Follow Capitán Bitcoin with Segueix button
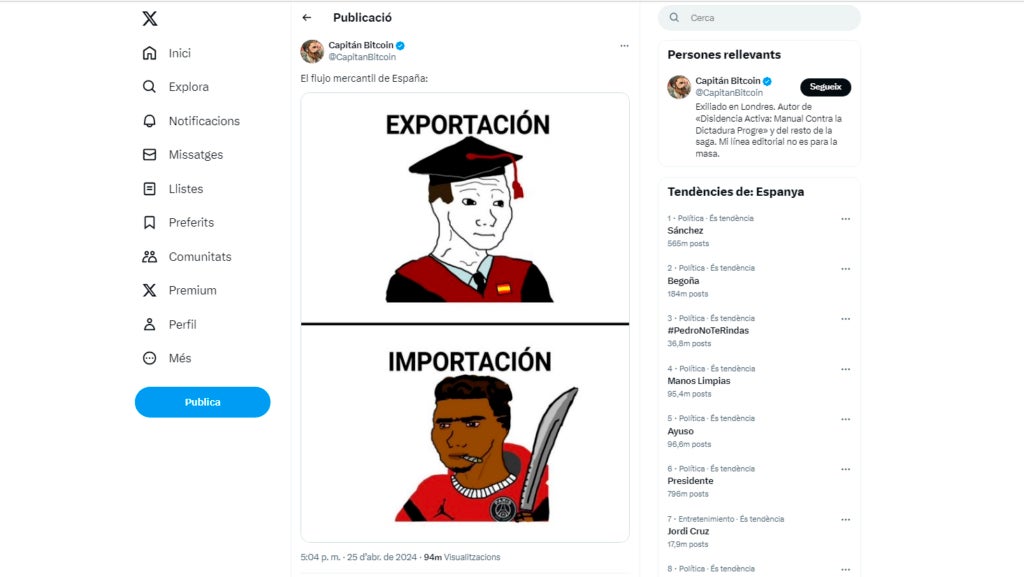This screenshot has width=1024, height=577. [825, 87]
